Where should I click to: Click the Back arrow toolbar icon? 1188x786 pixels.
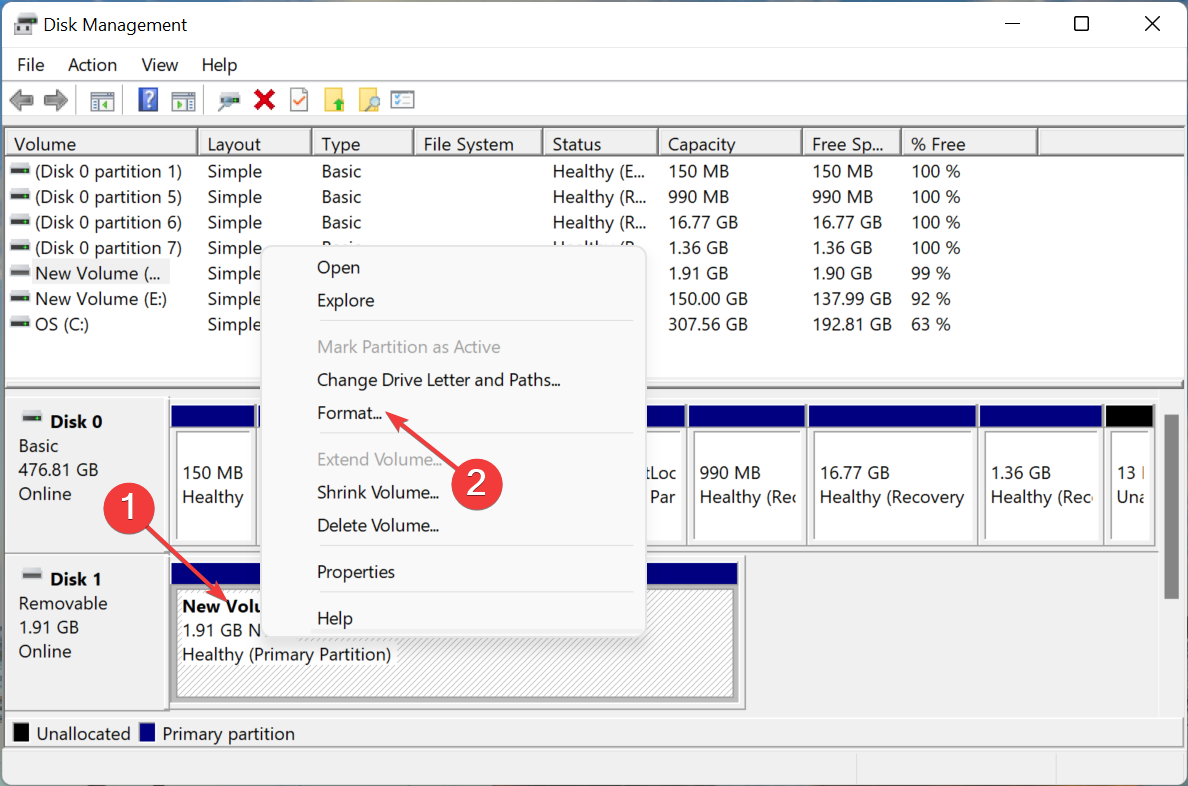pos(21,100)
